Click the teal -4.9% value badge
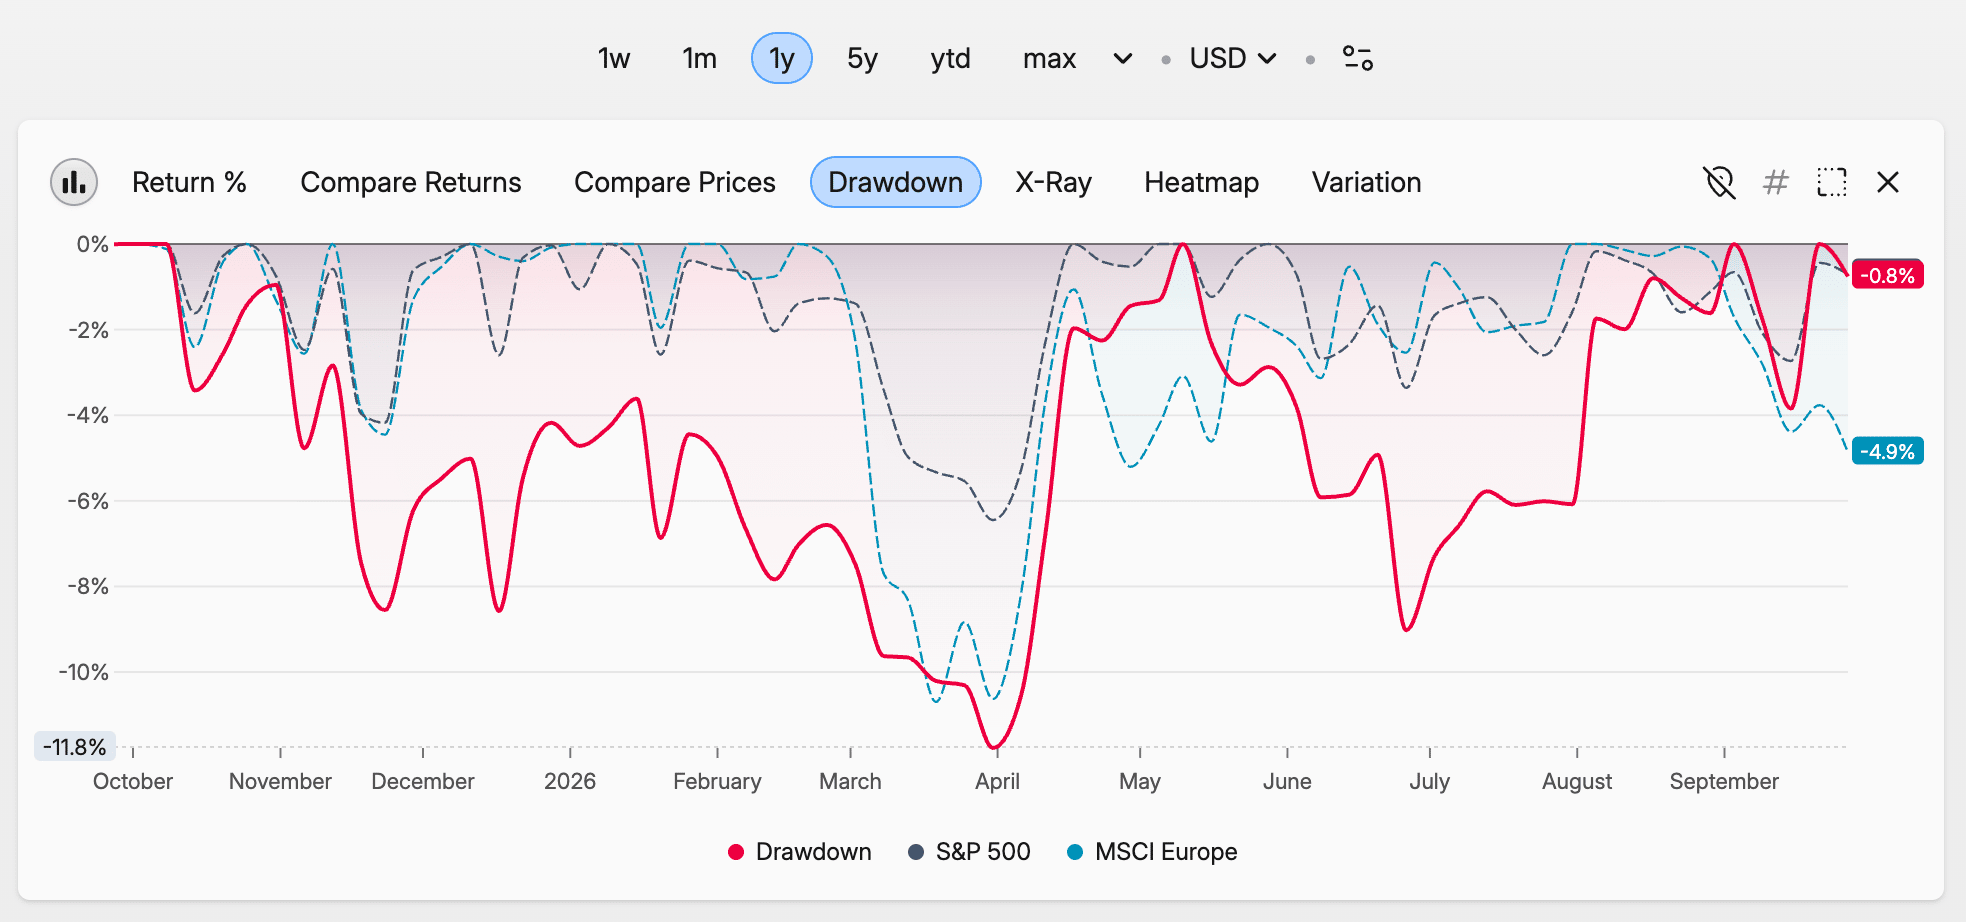1966x922 pixels. point(1887,451)
